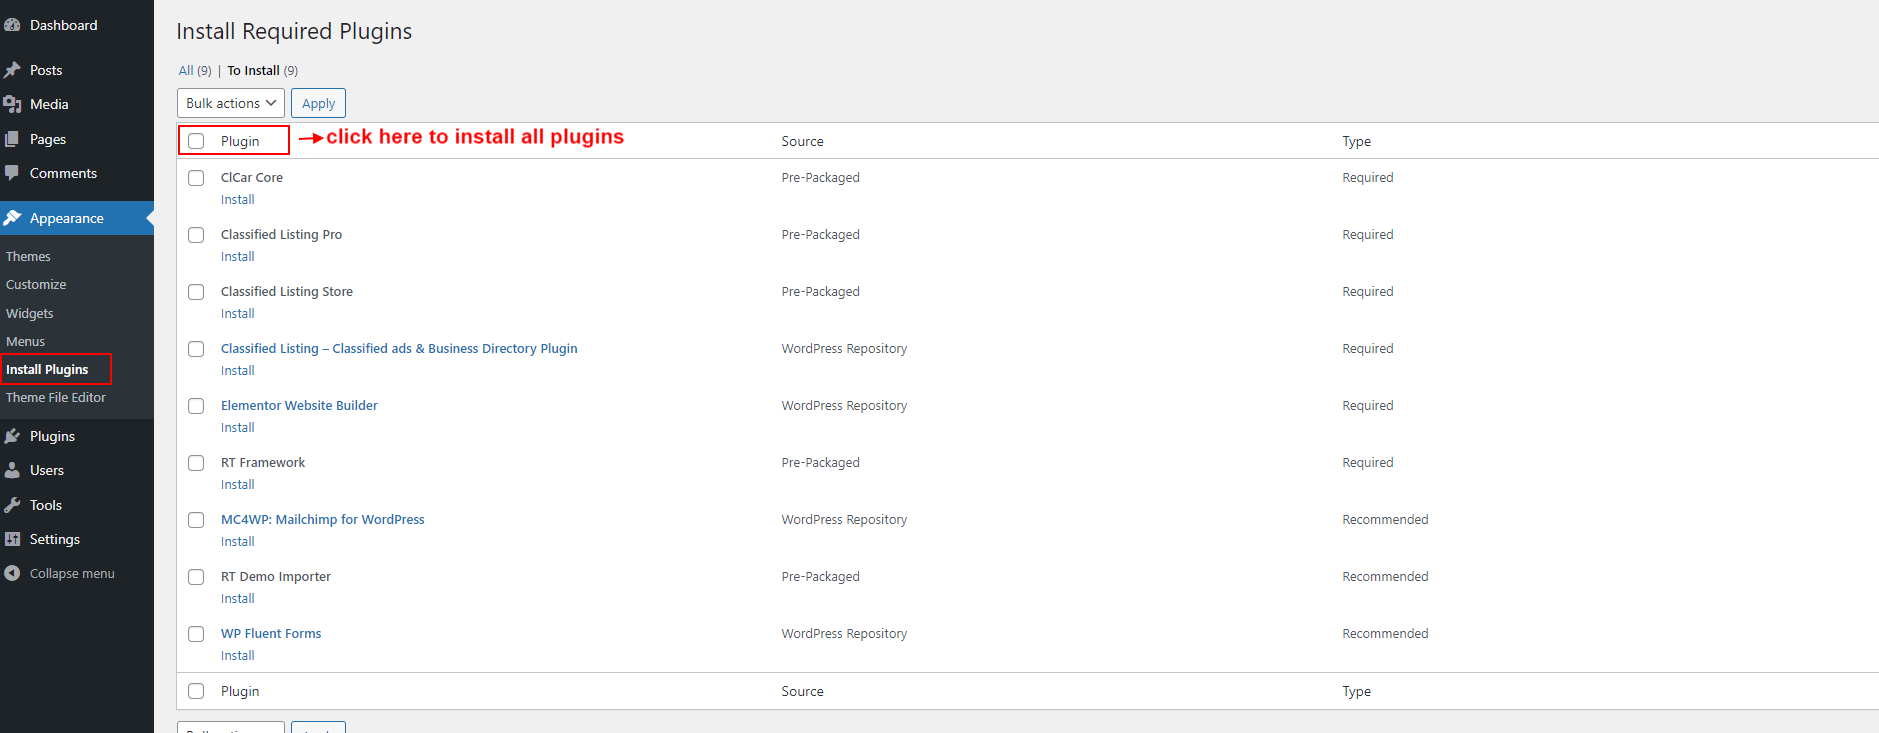1879x733 pixels.
Task: Click Install under RT Framework
Action: point(238,485)
